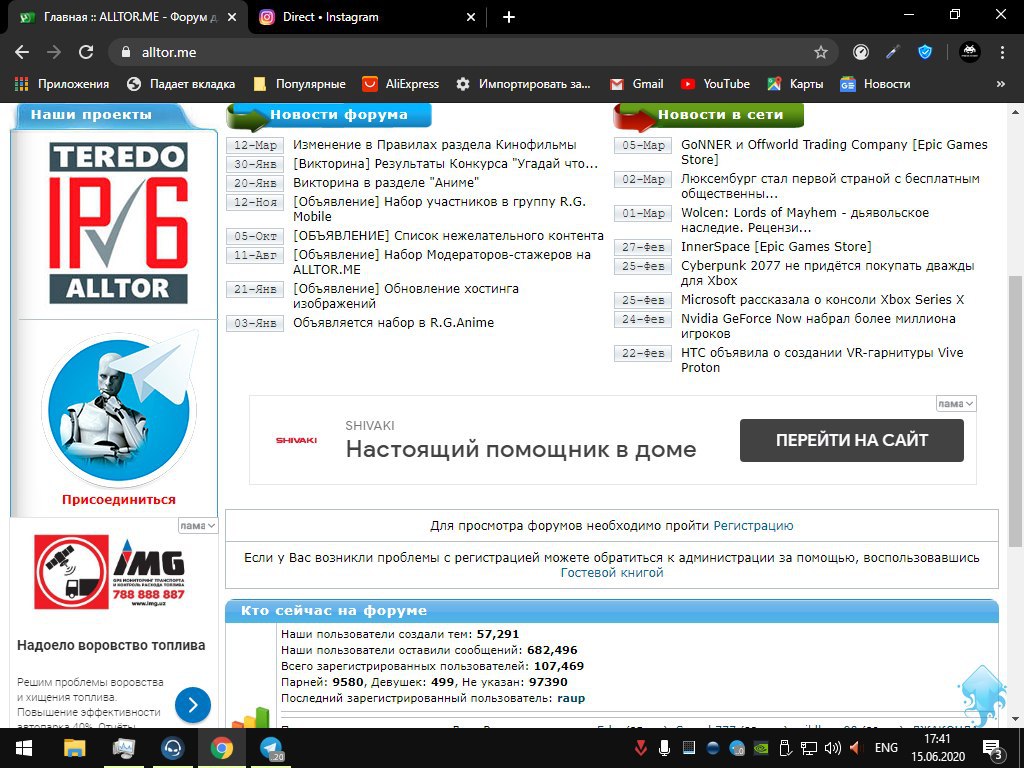The height and width of the screenshot is (768, 1024).
Task: Open the microphone tray icon
Action: pyautogui.click(x=664, y=748)
